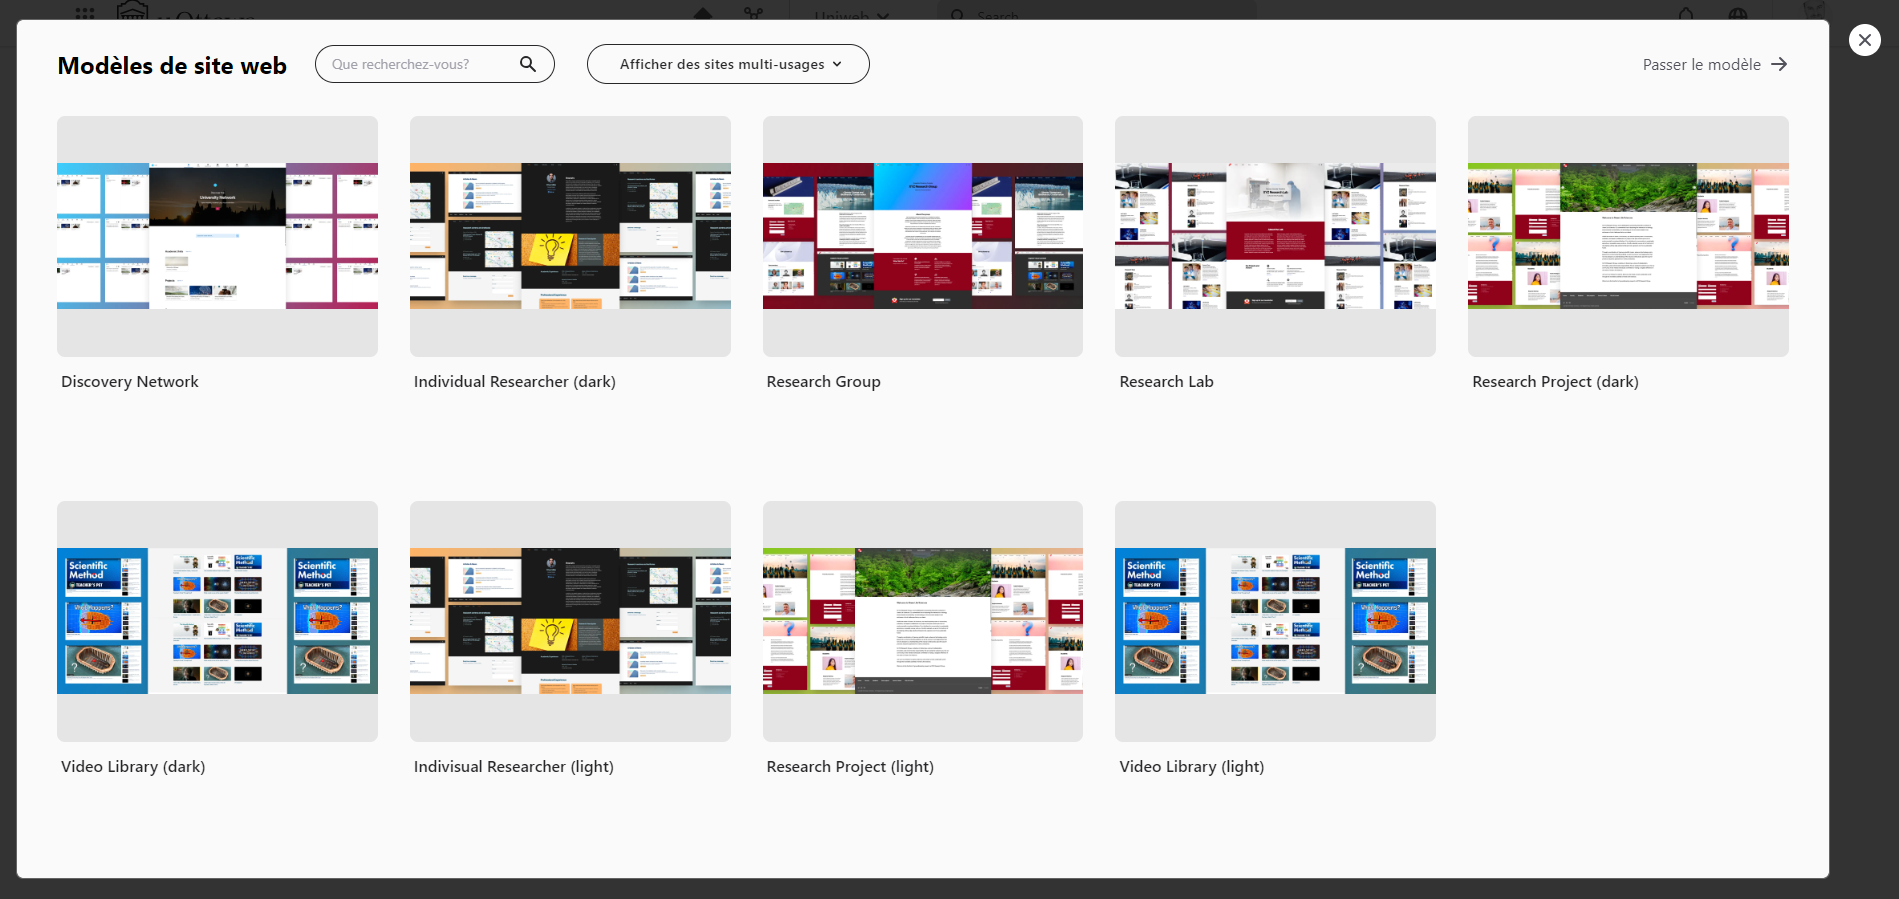Close the website templates dialog

(x=1864, y=40)
